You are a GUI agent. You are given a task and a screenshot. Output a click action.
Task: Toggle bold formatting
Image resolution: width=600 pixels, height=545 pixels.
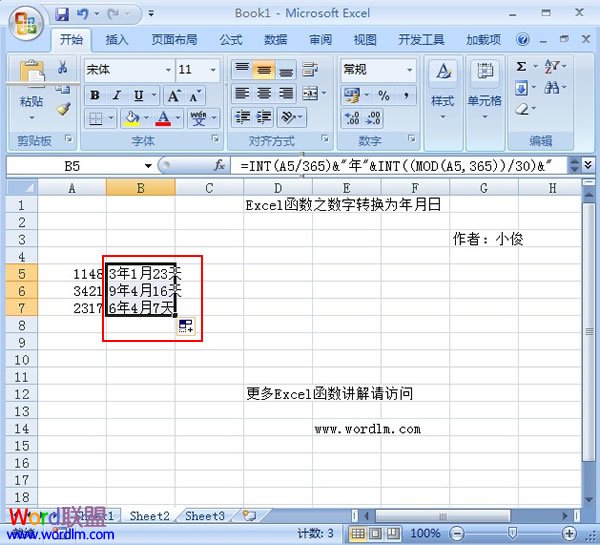click(x=95, y=95)
